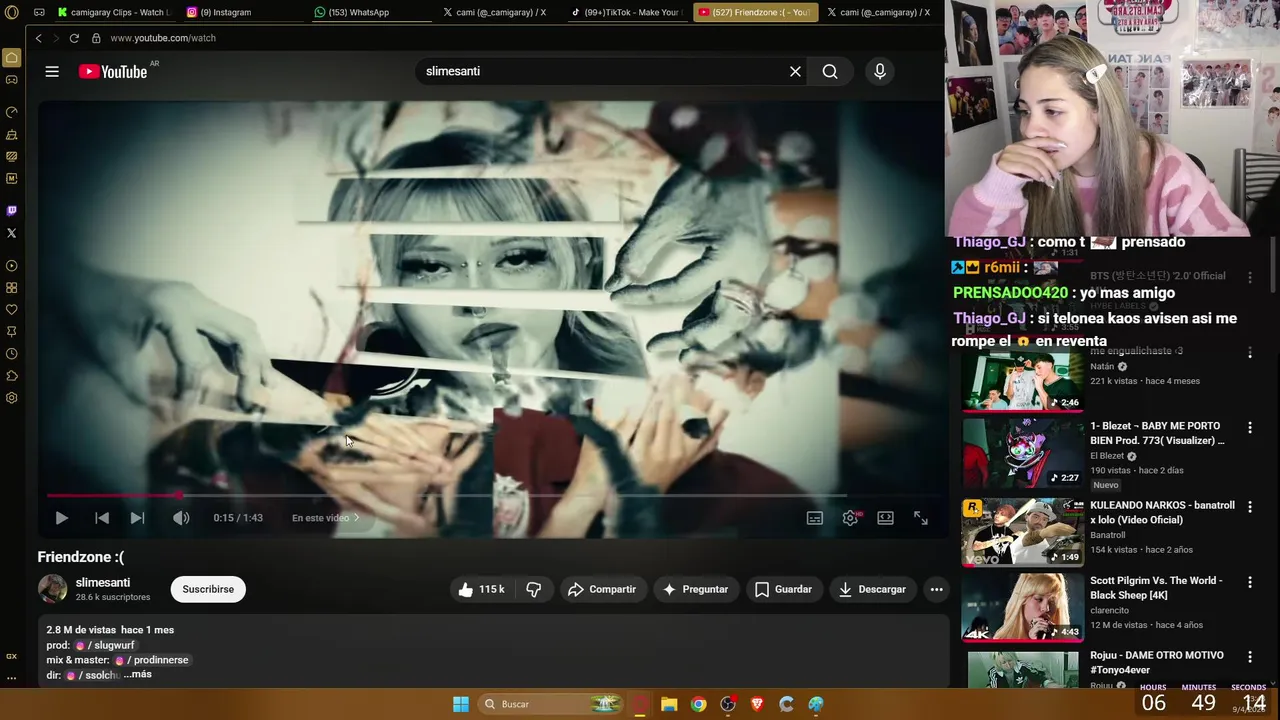This screenshot has width=1280, height=720.
Task: Open YouTube guide hamburger menu
Action: point(52,71)
